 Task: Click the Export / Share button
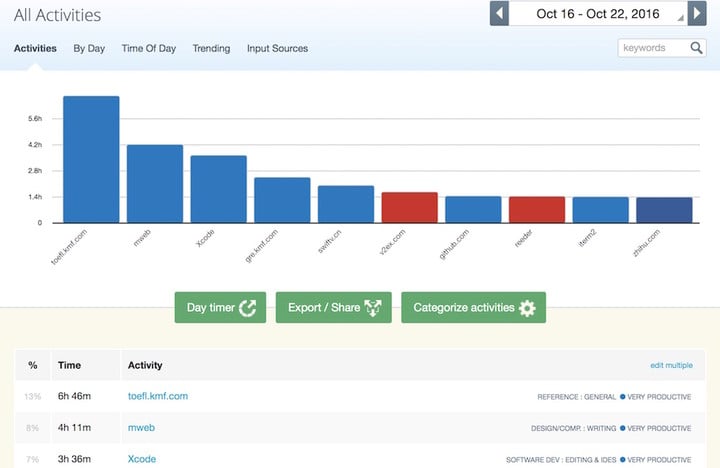334,307
